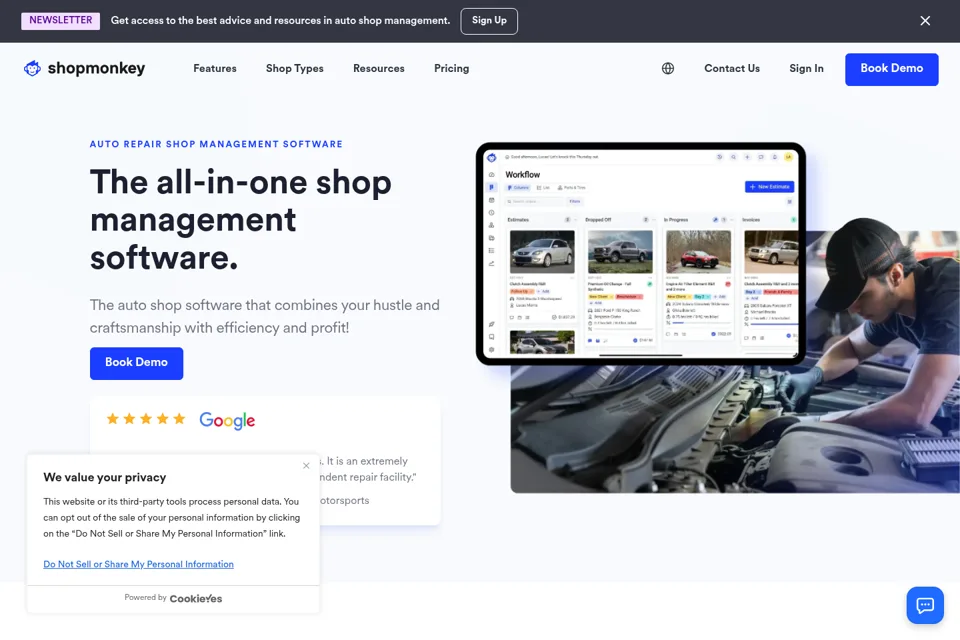The height and width of the screenshot is (640, 960).
Task: Open the Contact Us link
Action: pyautogui.click(x=732, y=69)
